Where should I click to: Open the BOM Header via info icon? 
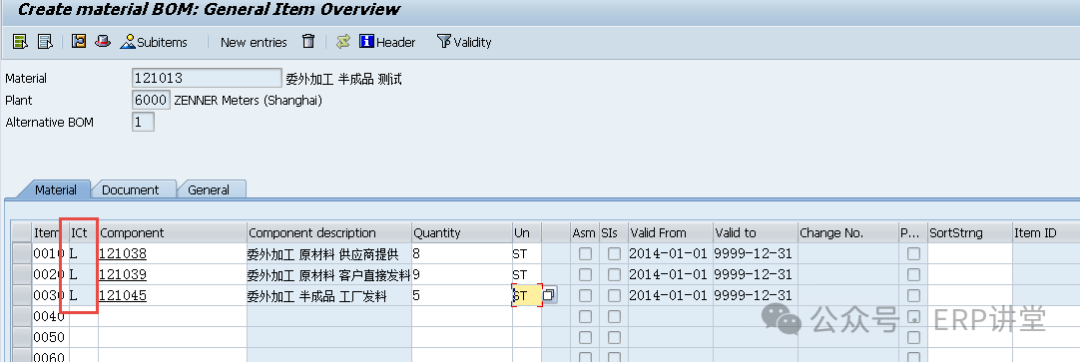coord(387,42)
